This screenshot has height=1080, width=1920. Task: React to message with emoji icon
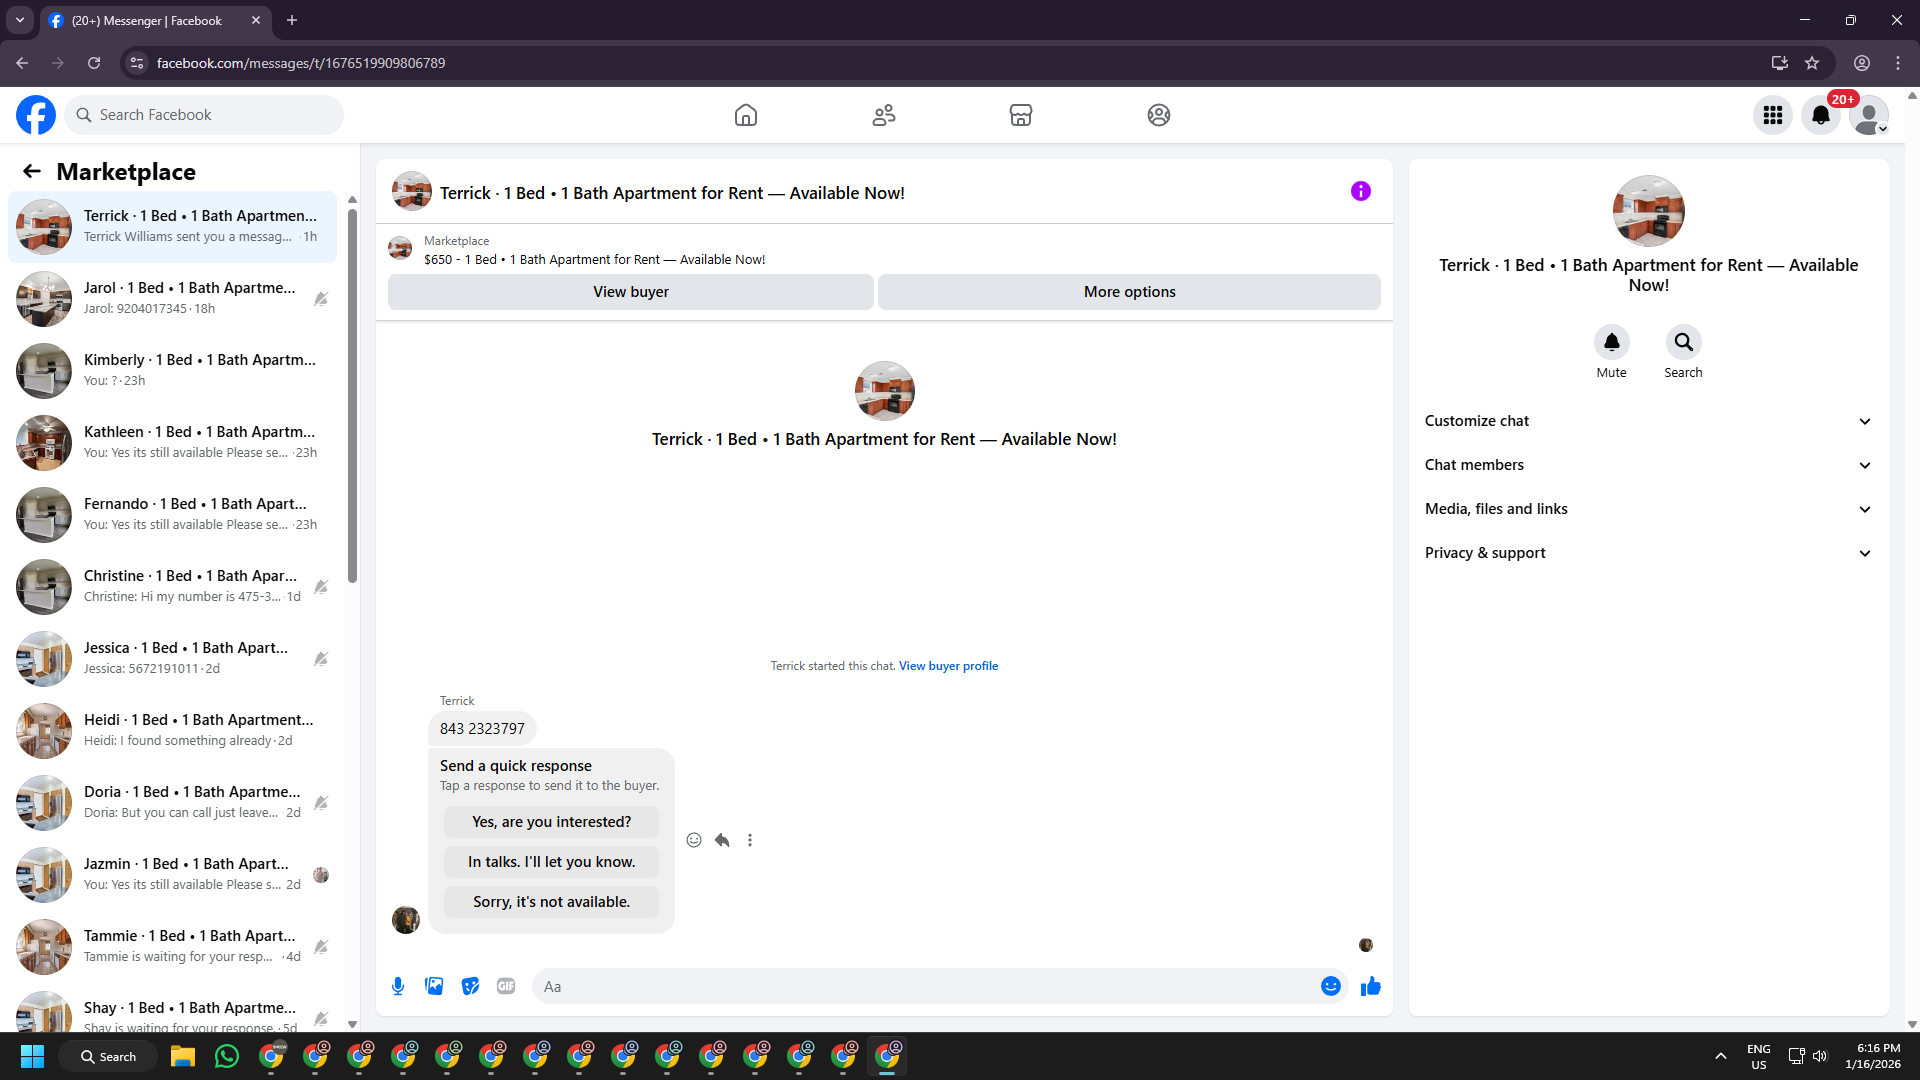click(x=694, y=840)
